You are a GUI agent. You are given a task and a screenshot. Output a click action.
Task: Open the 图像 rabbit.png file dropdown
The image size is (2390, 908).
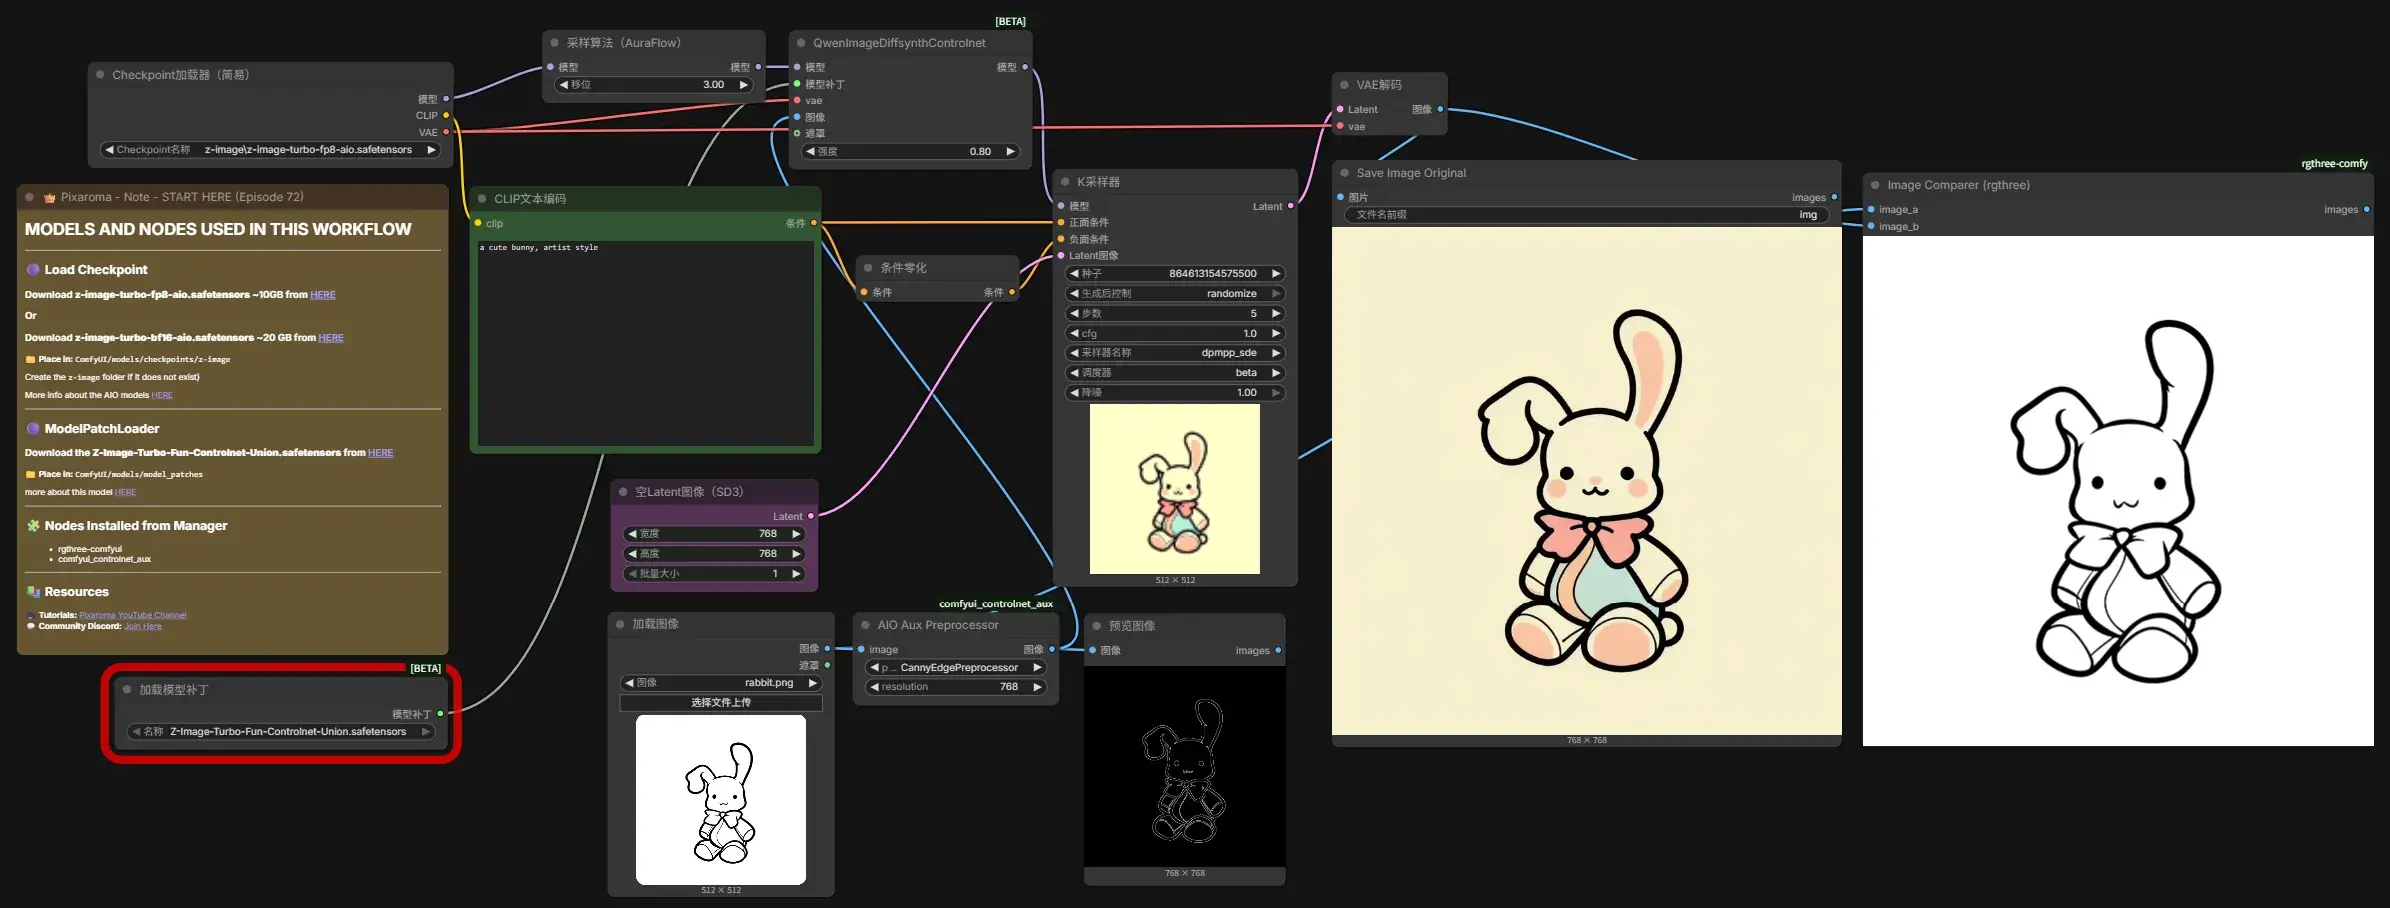721,683
